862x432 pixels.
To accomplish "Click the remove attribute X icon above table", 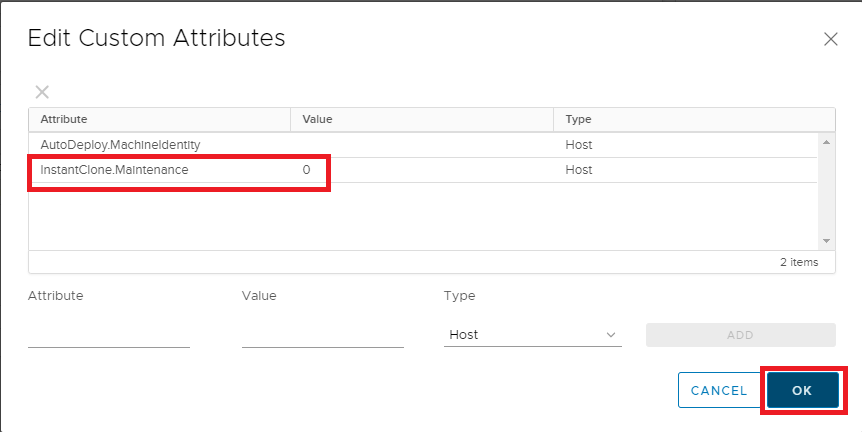I will 42,92.
